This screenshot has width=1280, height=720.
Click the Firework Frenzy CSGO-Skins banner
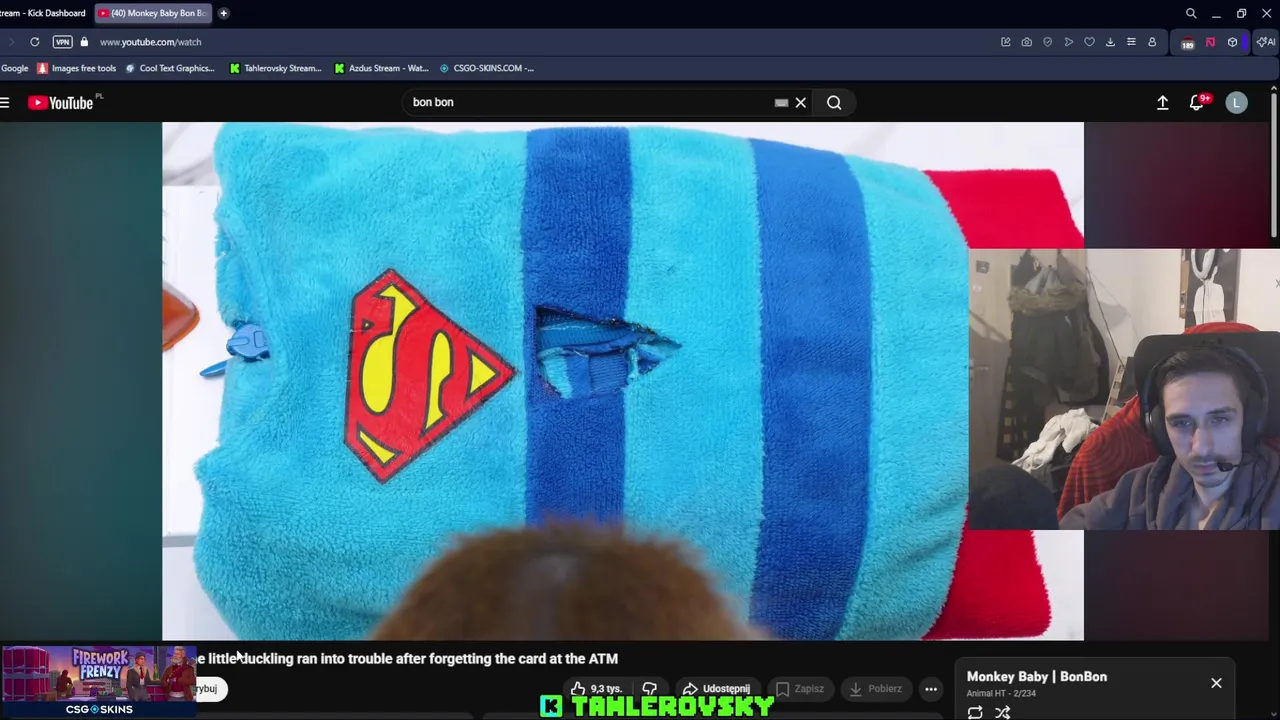(98, 682)
